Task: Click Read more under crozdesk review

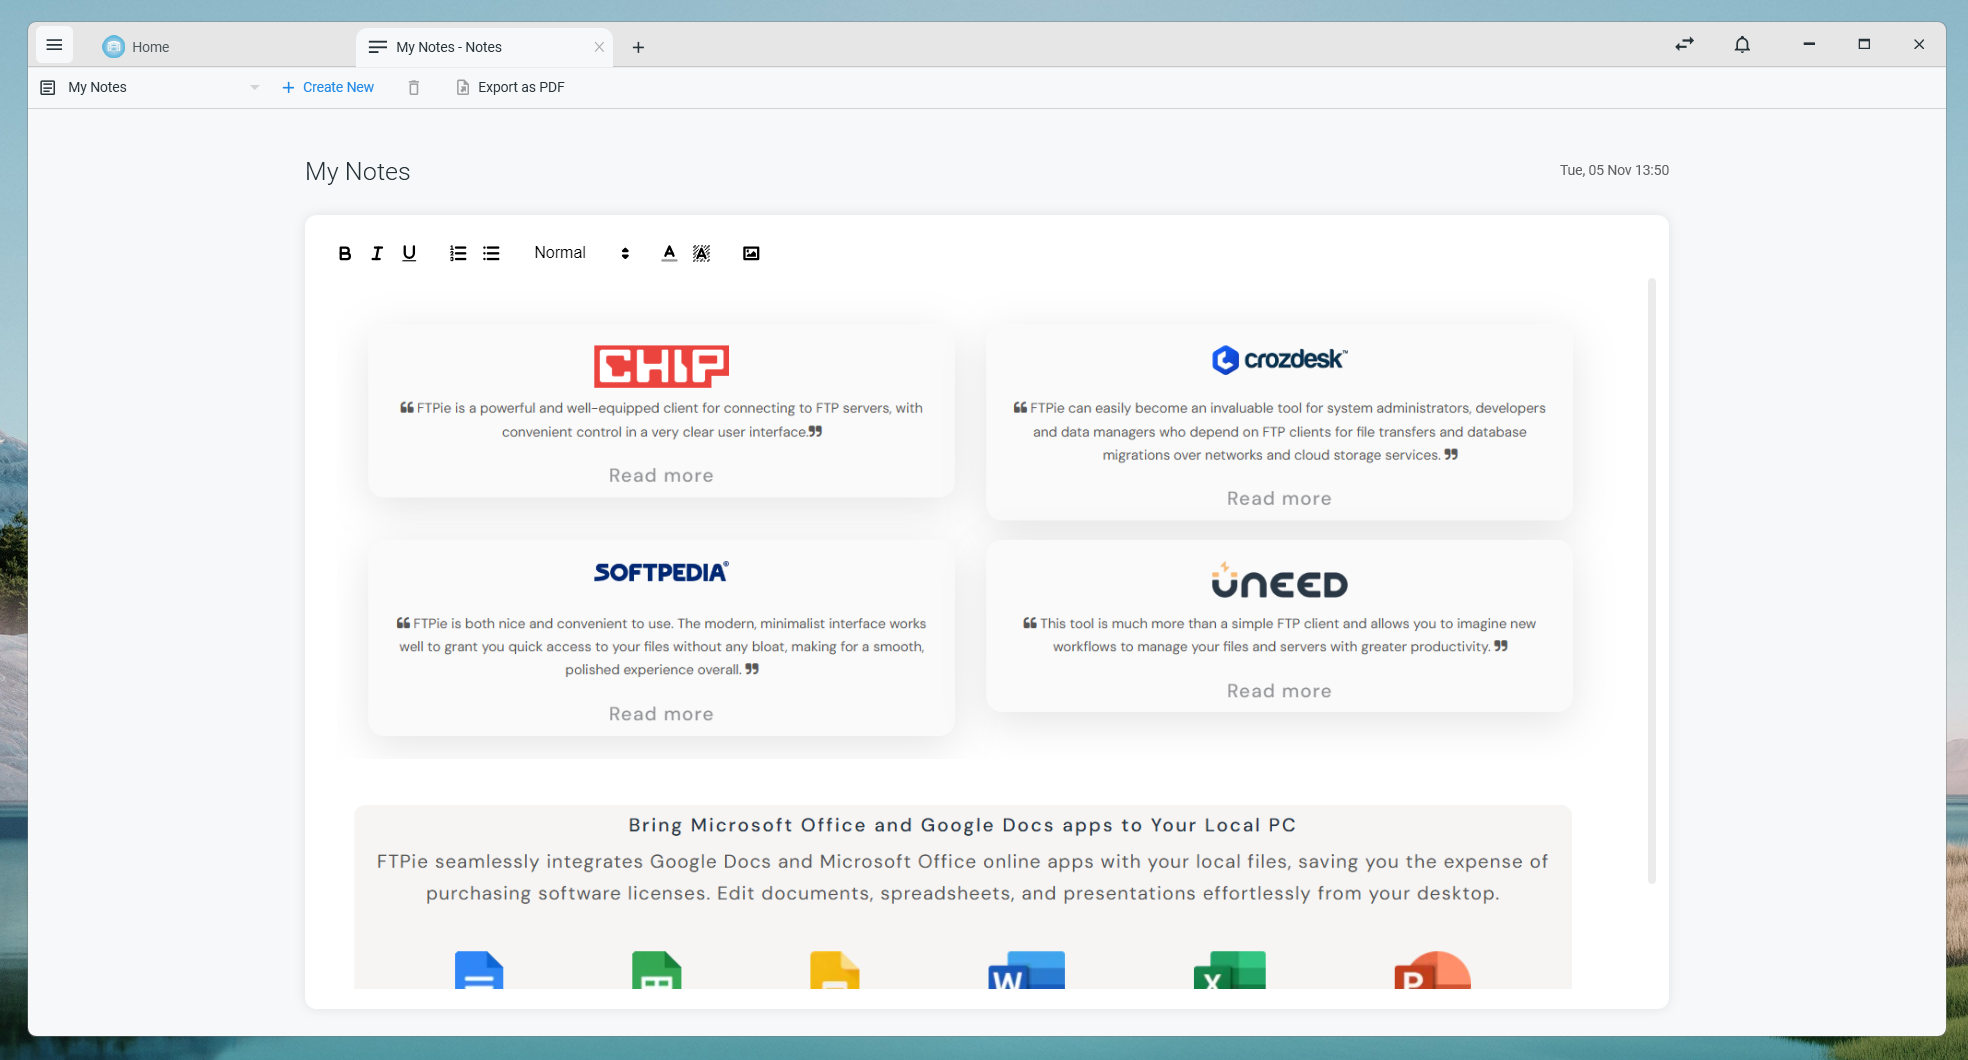Action: pyautogui.click(x=1279, y=498)
